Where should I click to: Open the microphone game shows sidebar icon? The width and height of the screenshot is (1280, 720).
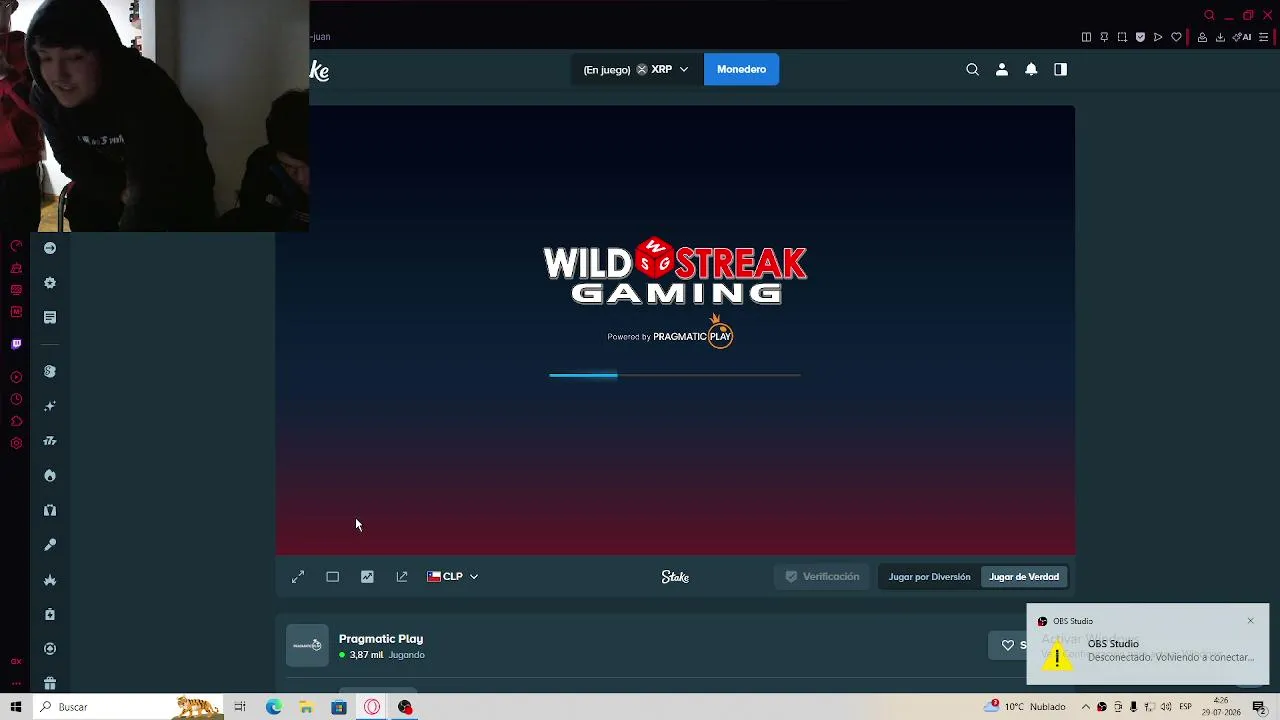click(x=50, y=545)
